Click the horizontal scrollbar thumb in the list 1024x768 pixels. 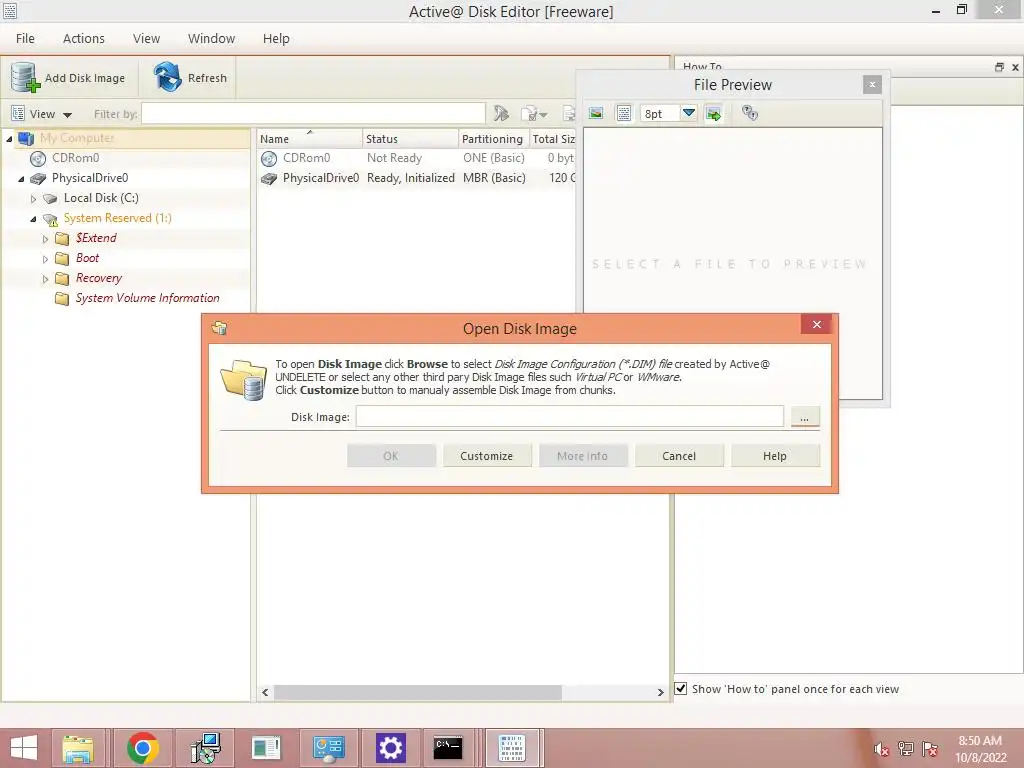point(418,692)
